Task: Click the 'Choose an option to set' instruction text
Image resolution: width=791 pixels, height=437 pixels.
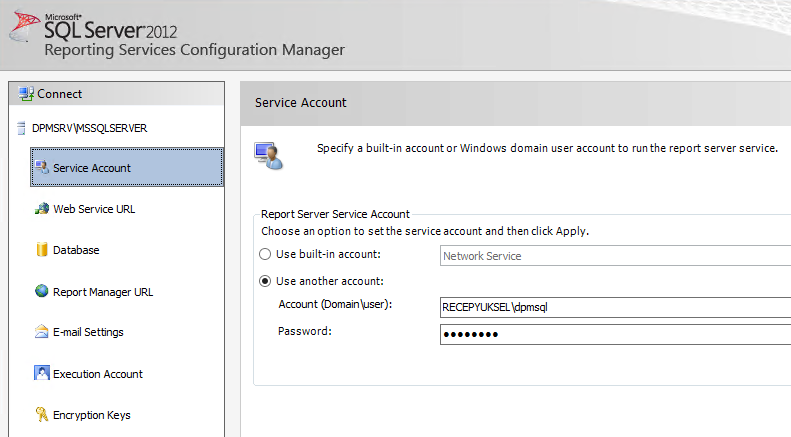Action: point(425,231)
